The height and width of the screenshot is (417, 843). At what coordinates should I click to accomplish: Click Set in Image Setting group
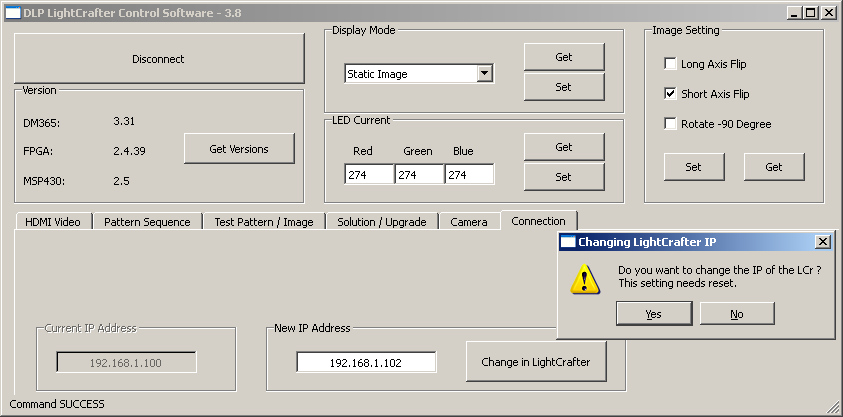(694, 167)
